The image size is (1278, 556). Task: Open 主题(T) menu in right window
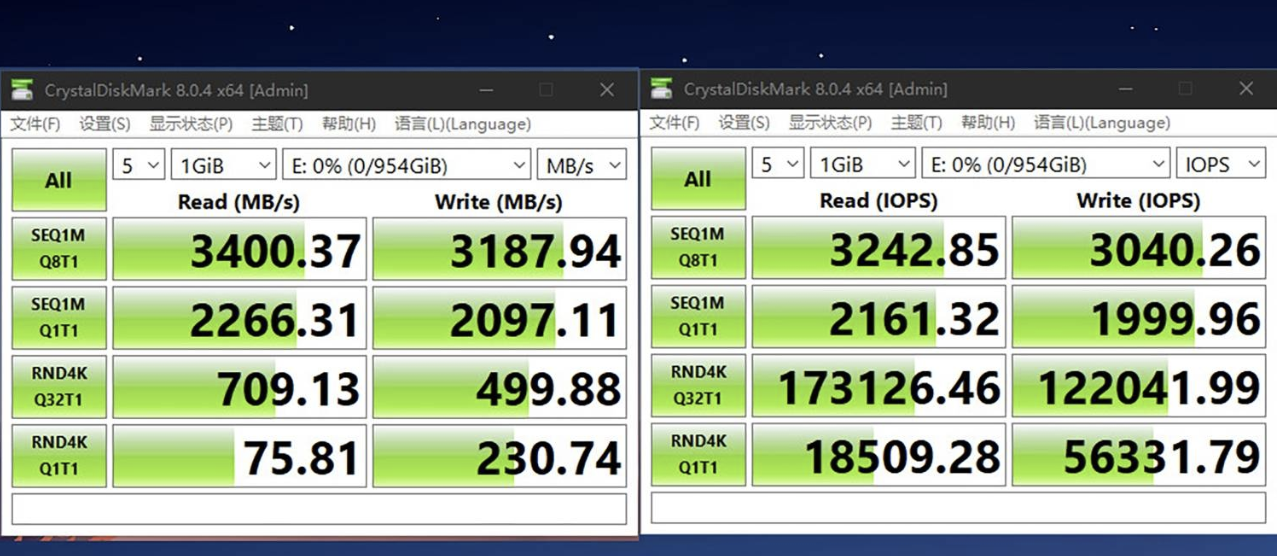click(x=916, y=123)
